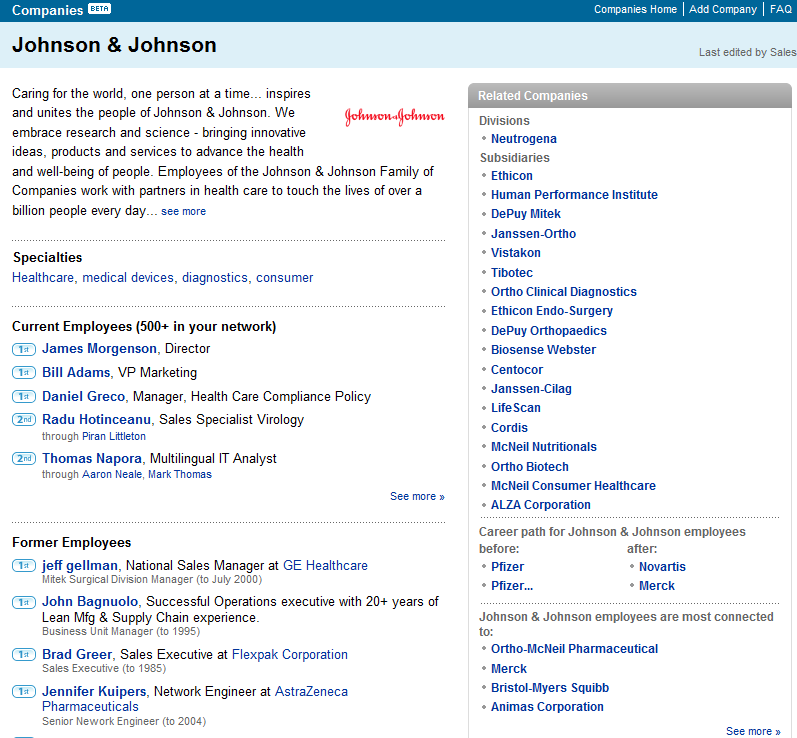Open McNeil Nutritionals link
The height and width of the screenshot is (738, 797).
[543, 447]
